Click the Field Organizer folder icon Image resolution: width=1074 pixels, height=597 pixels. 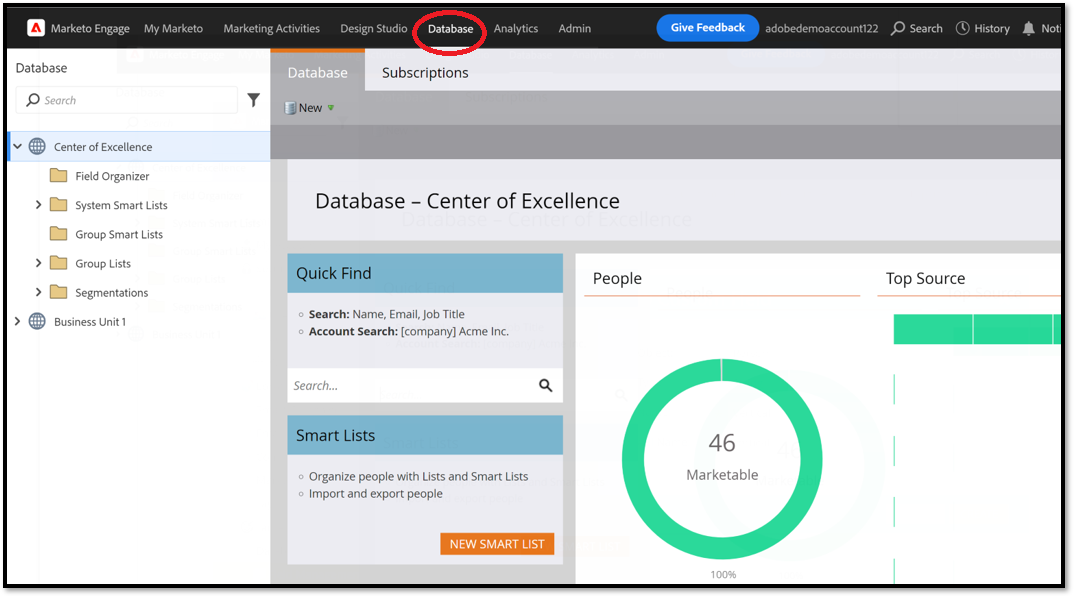(59, 175)
